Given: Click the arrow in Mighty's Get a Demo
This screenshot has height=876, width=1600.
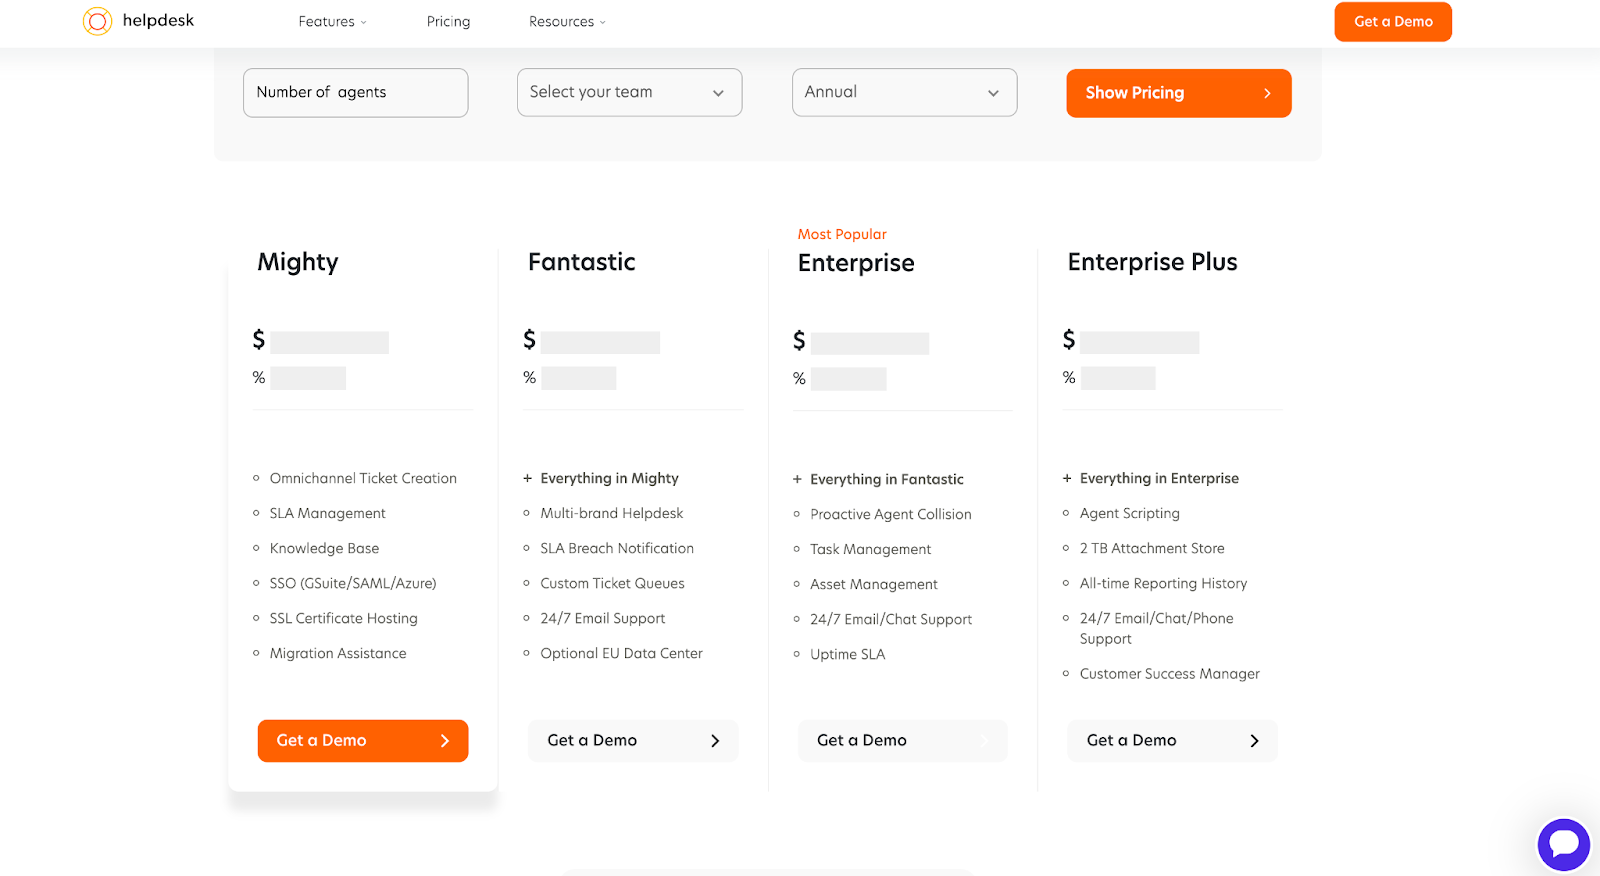Looking at the screenshot, I should point(445,741).
